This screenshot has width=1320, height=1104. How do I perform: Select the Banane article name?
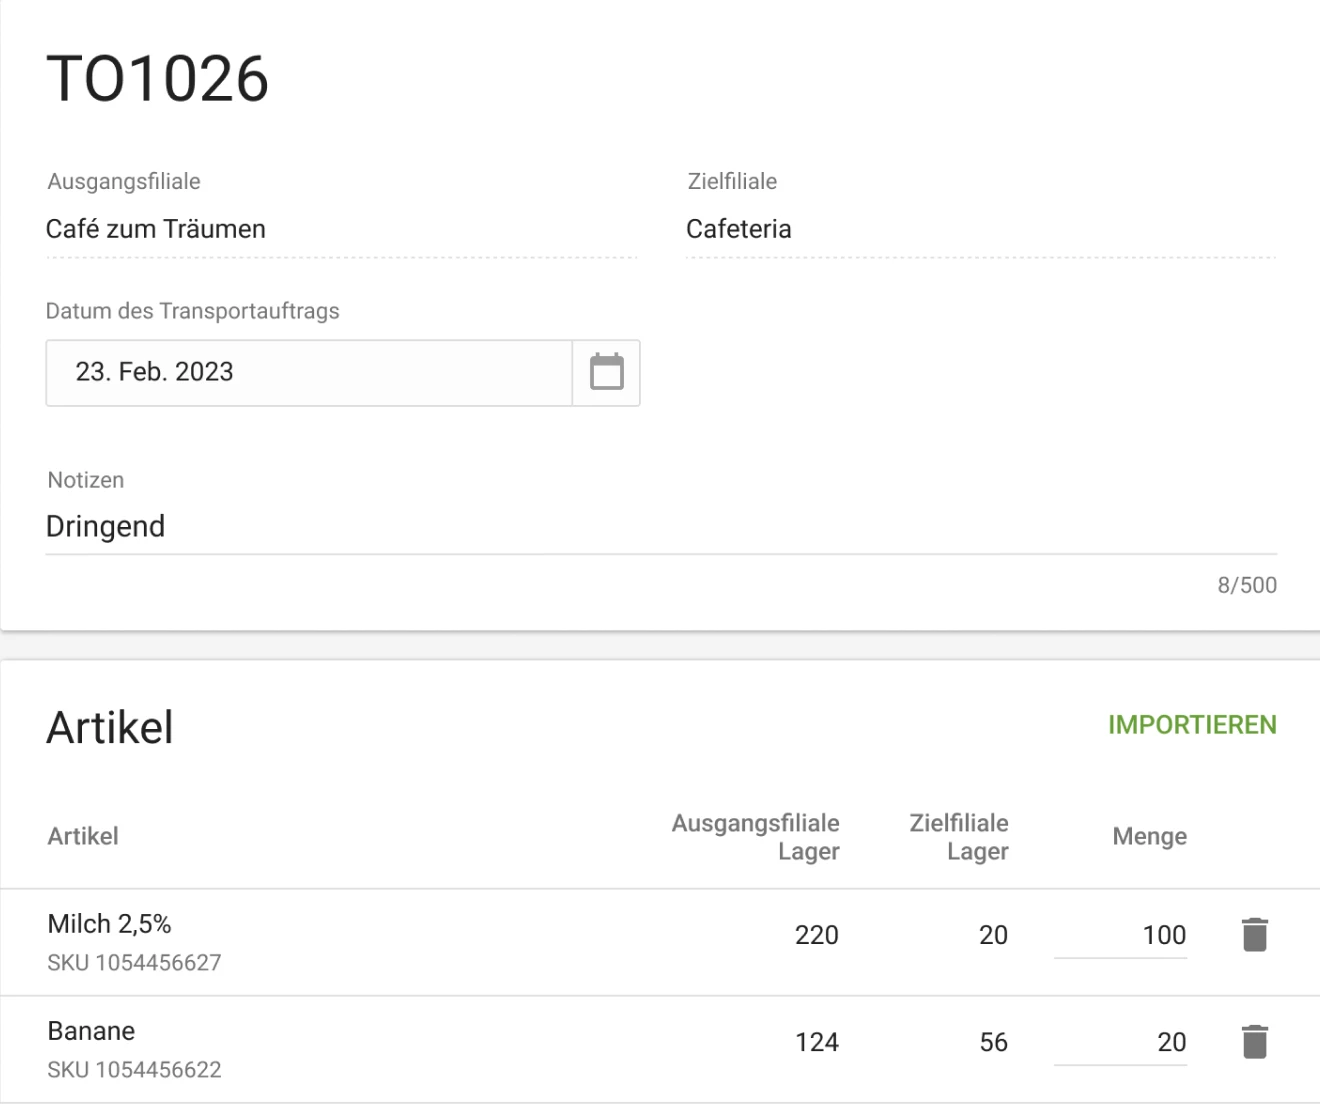point(91,1031)
